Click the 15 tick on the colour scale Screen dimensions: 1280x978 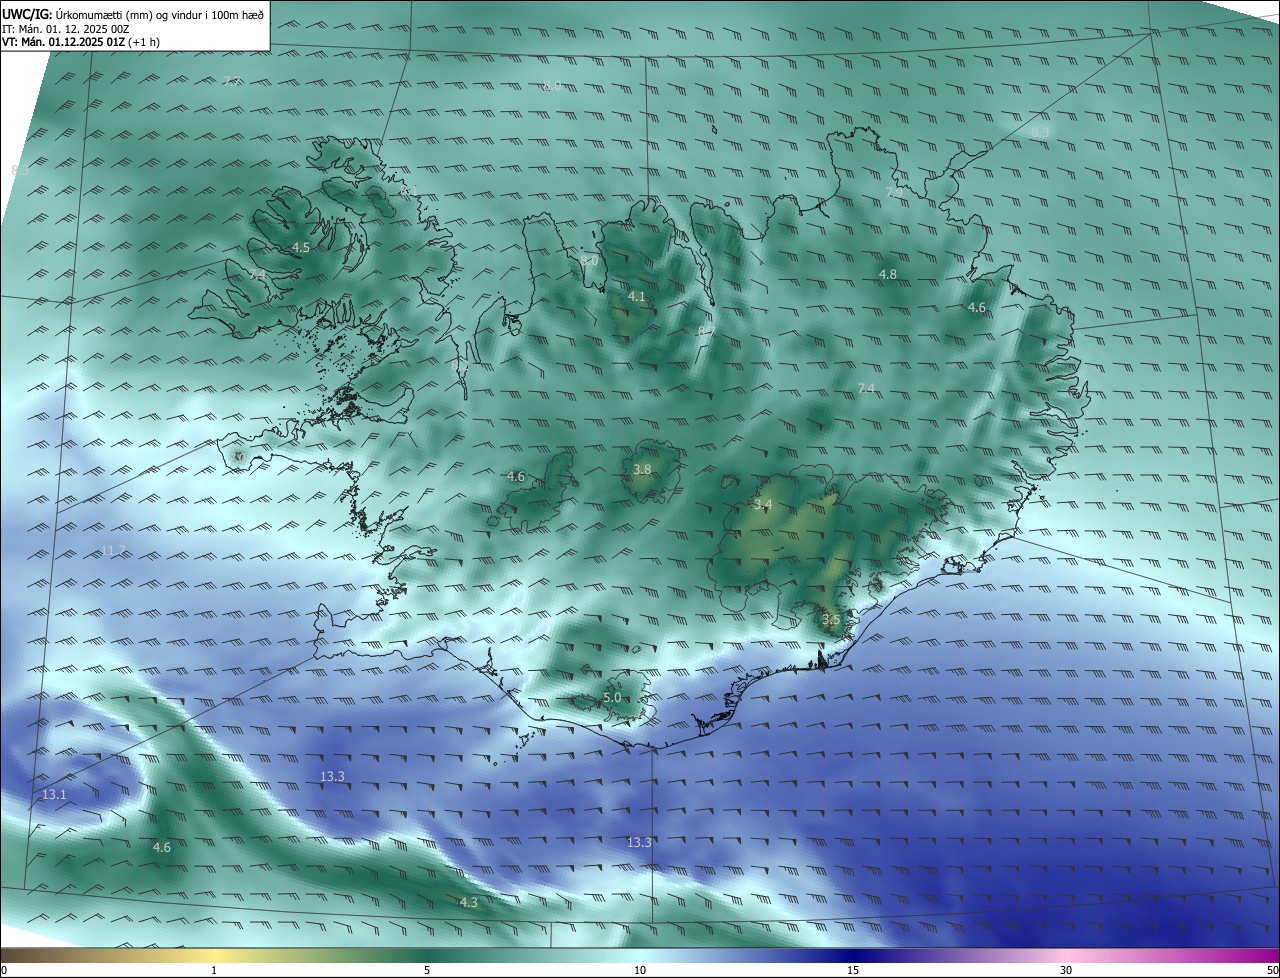(x=853, y=970)
